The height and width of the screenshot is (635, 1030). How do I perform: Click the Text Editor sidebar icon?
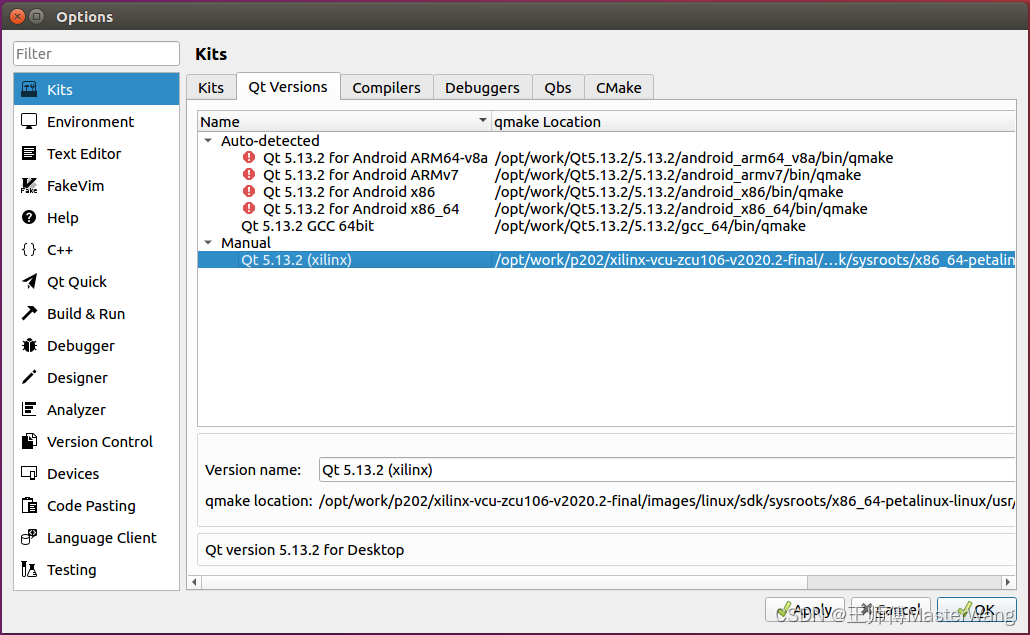pyautogui.click(x=29, y=154)
